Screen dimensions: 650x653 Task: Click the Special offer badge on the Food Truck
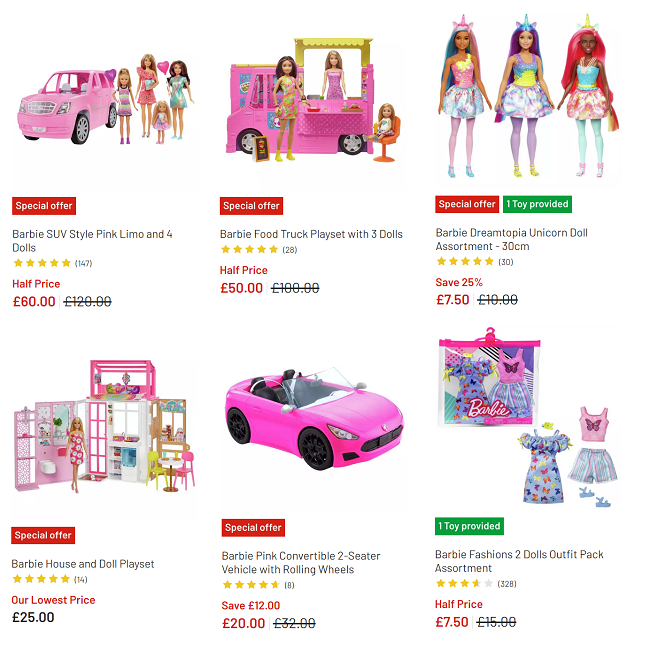point(252,206)
